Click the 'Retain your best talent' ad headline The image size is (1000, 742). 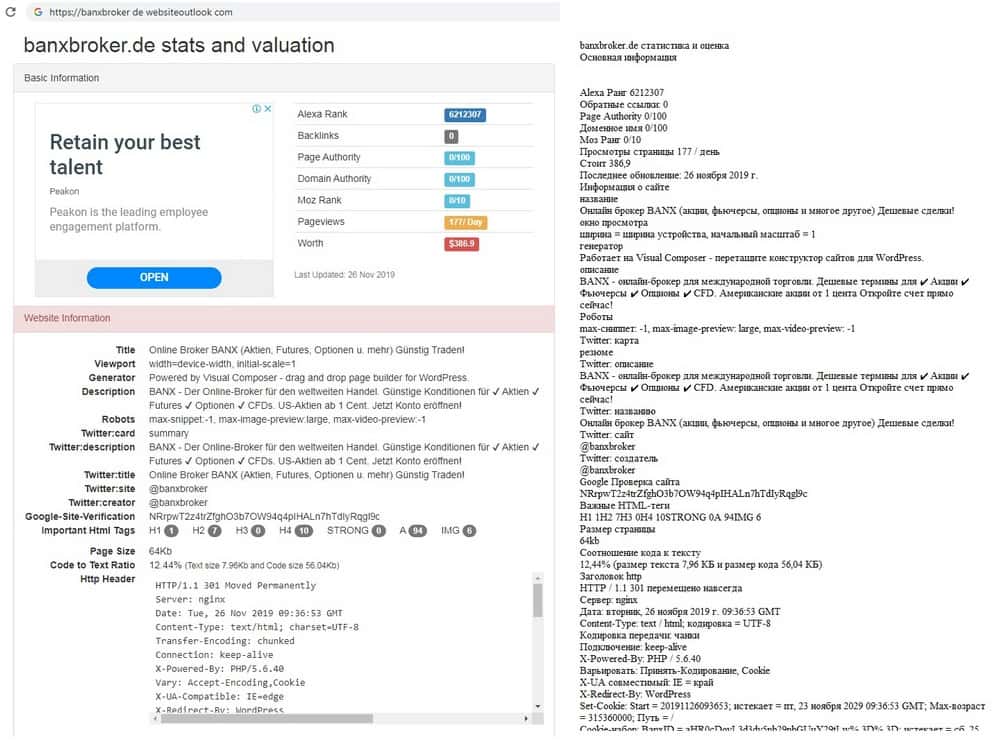[125, 154]
